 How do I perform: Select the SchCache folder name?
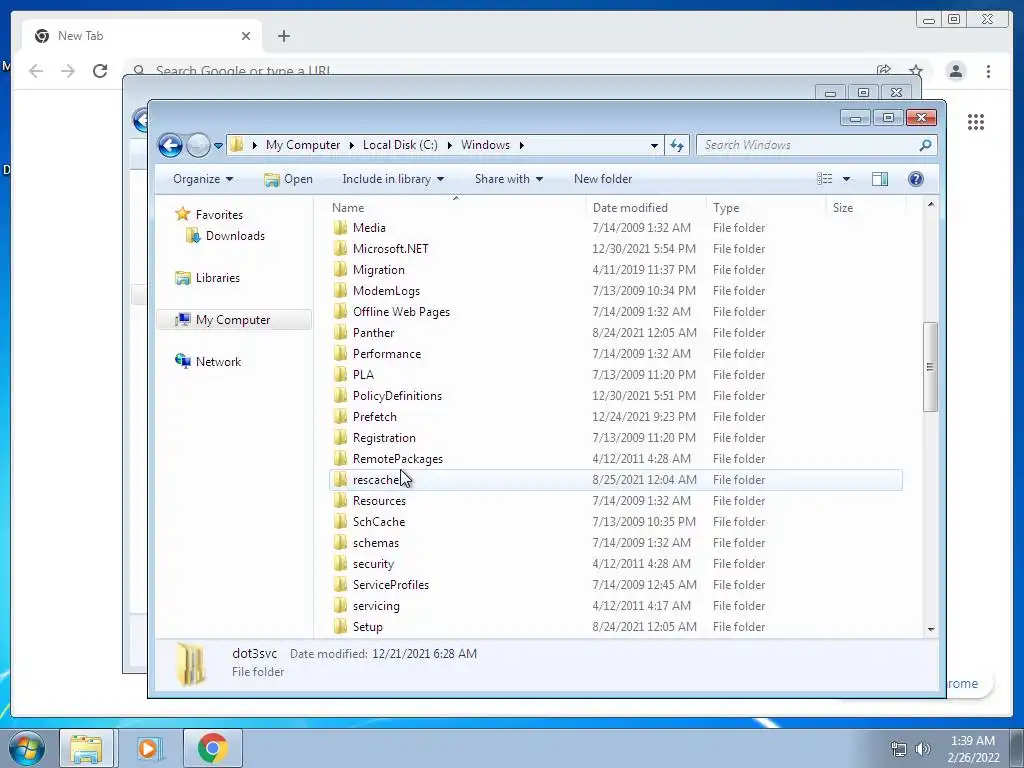[379, 522]
